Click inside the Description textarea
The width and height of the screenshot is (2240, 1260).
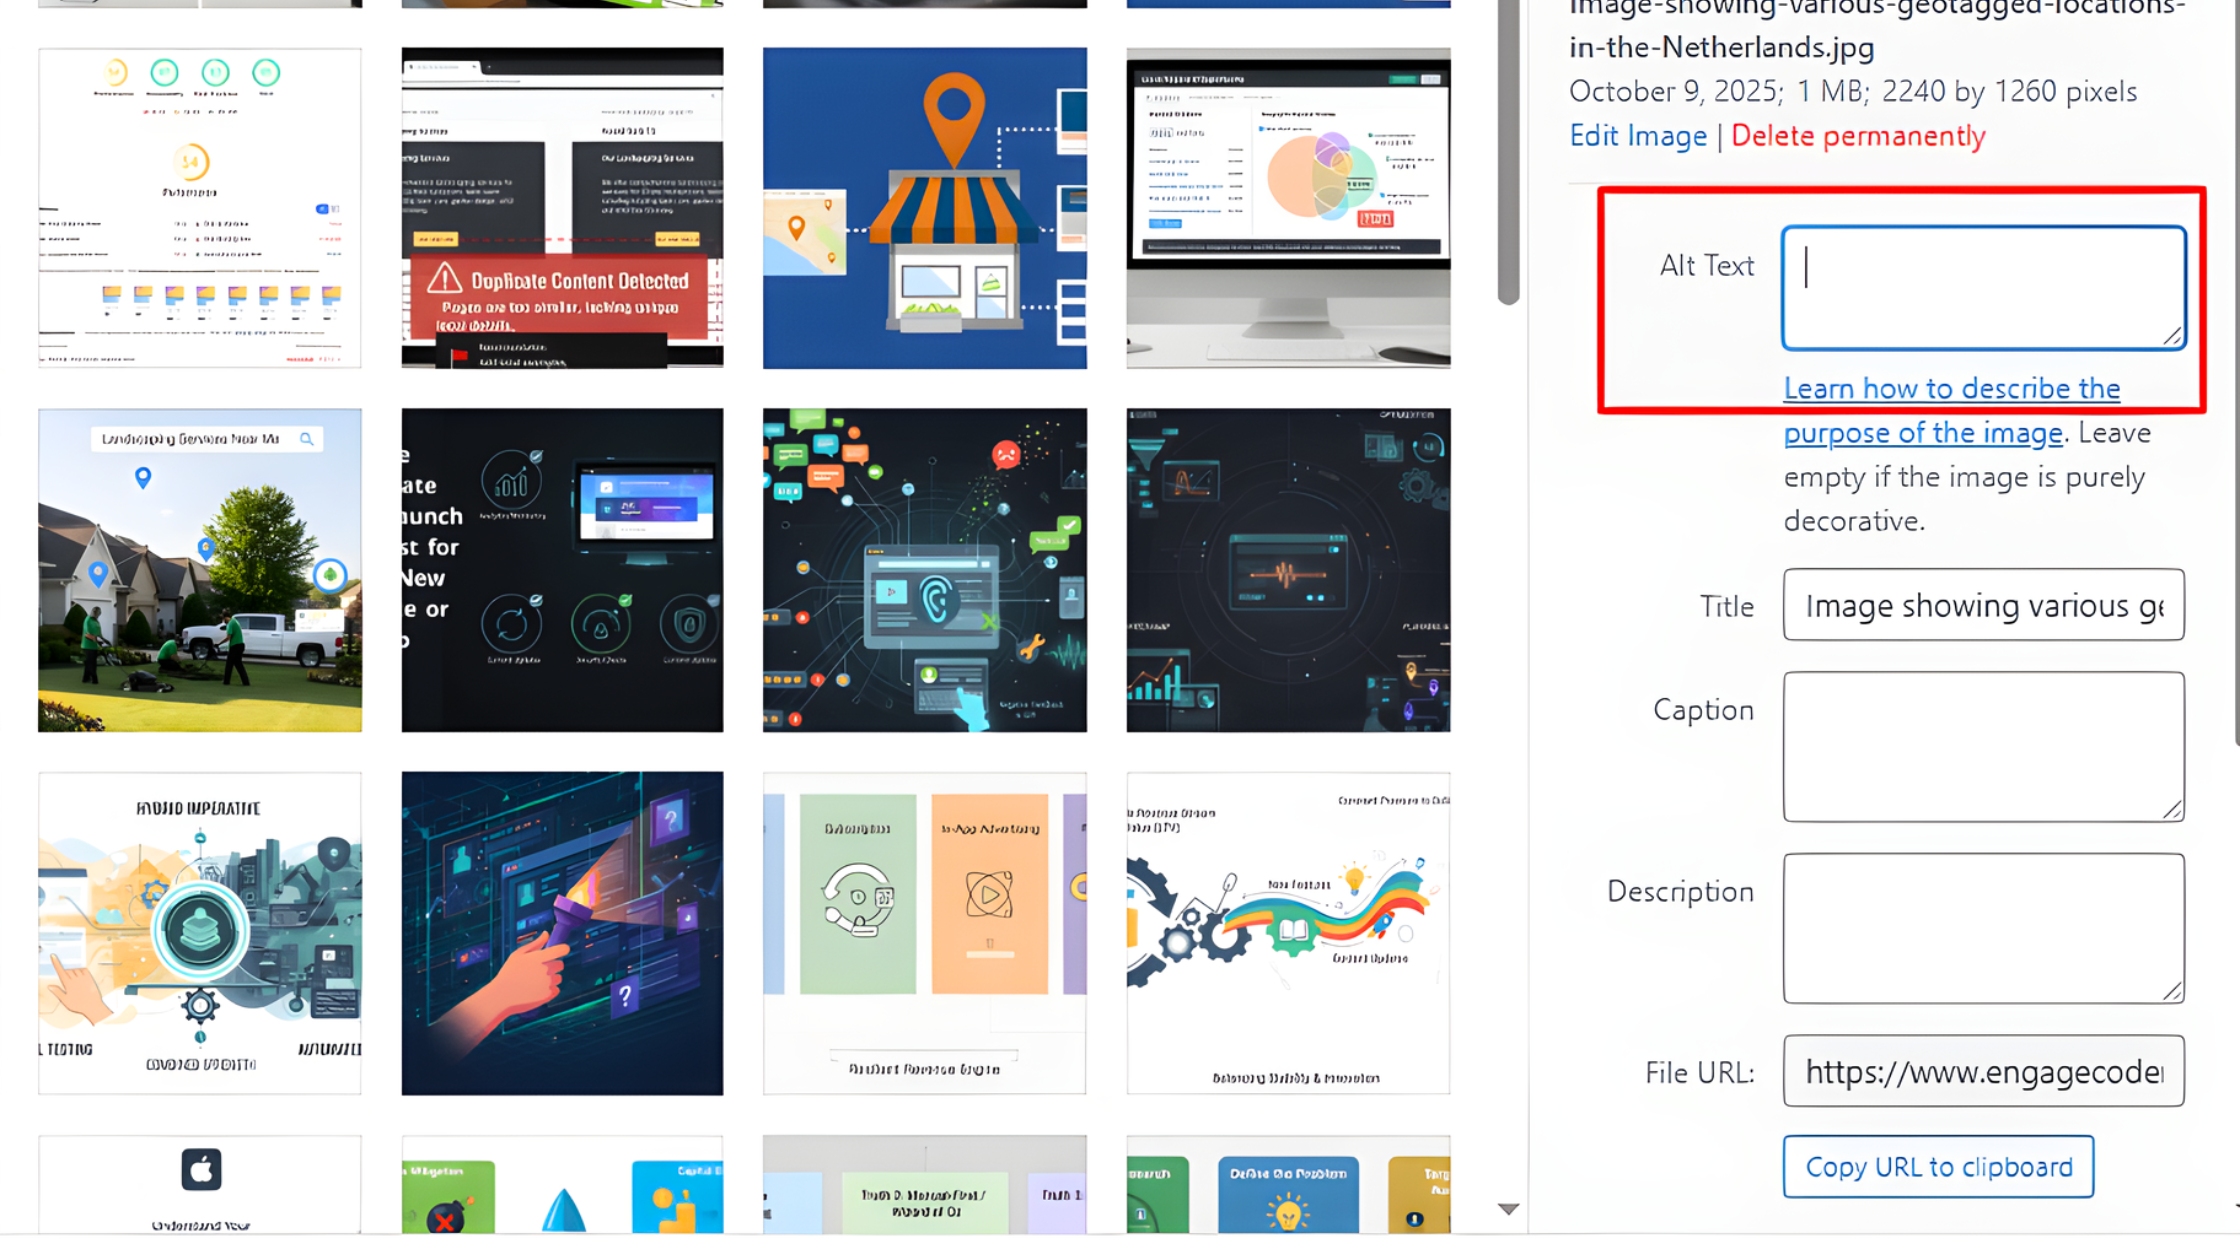[x=1982, y=927]
